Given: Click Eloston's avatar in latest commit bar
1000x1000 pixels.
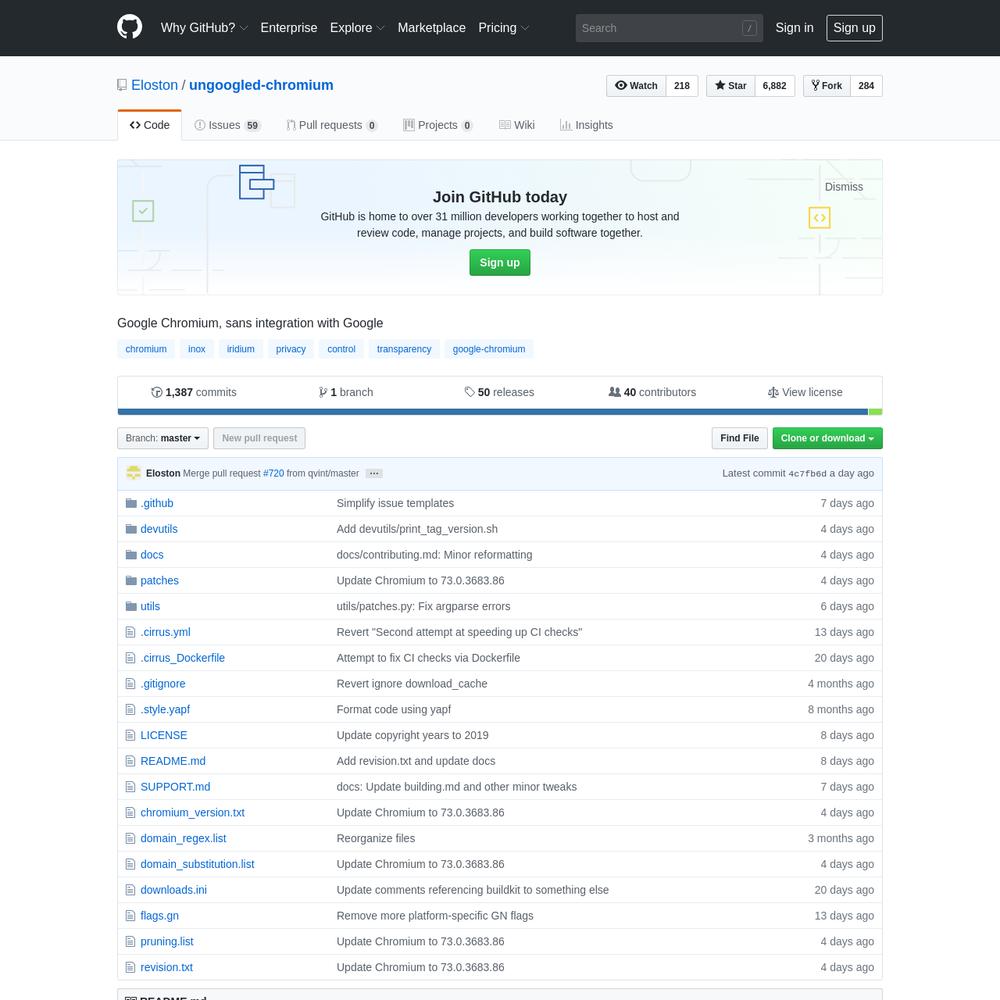Looking at the screenshot, I should point(133,473).
